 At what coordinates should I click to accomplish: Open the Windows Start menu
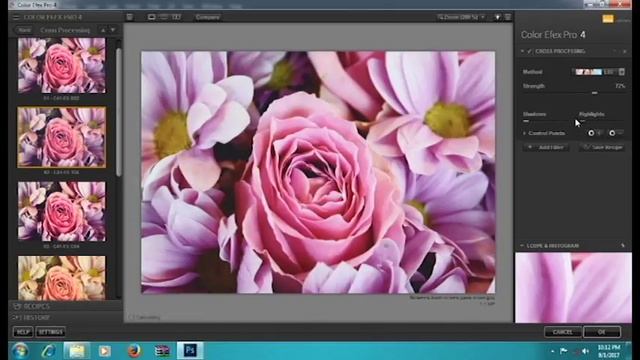click(19, 351)
